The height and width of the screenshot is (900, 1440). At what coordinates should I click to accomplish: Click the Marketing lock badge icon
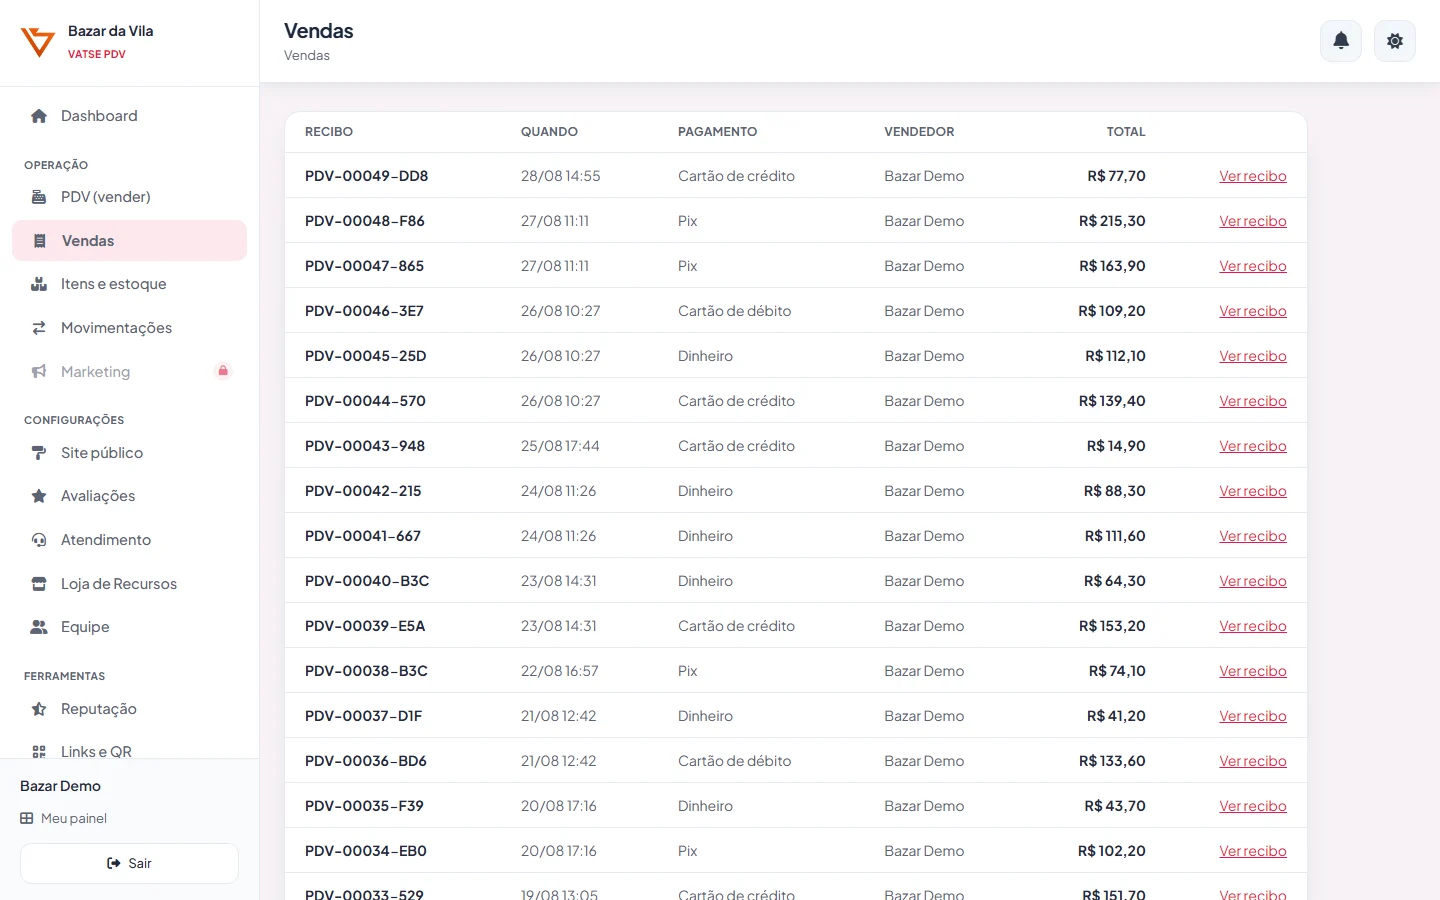(x=223, y=371)
